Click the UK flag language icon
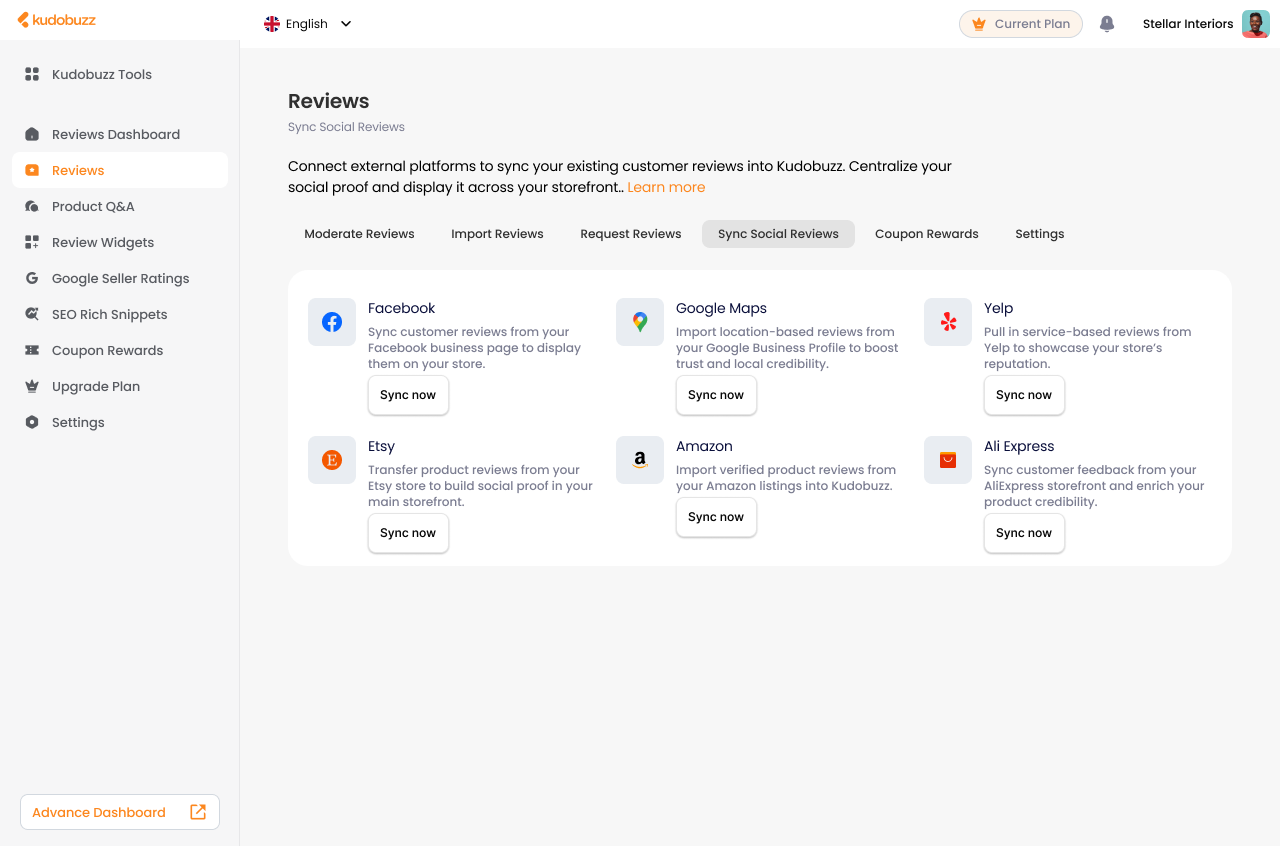The image size is (1280, 846). point(272,24)
